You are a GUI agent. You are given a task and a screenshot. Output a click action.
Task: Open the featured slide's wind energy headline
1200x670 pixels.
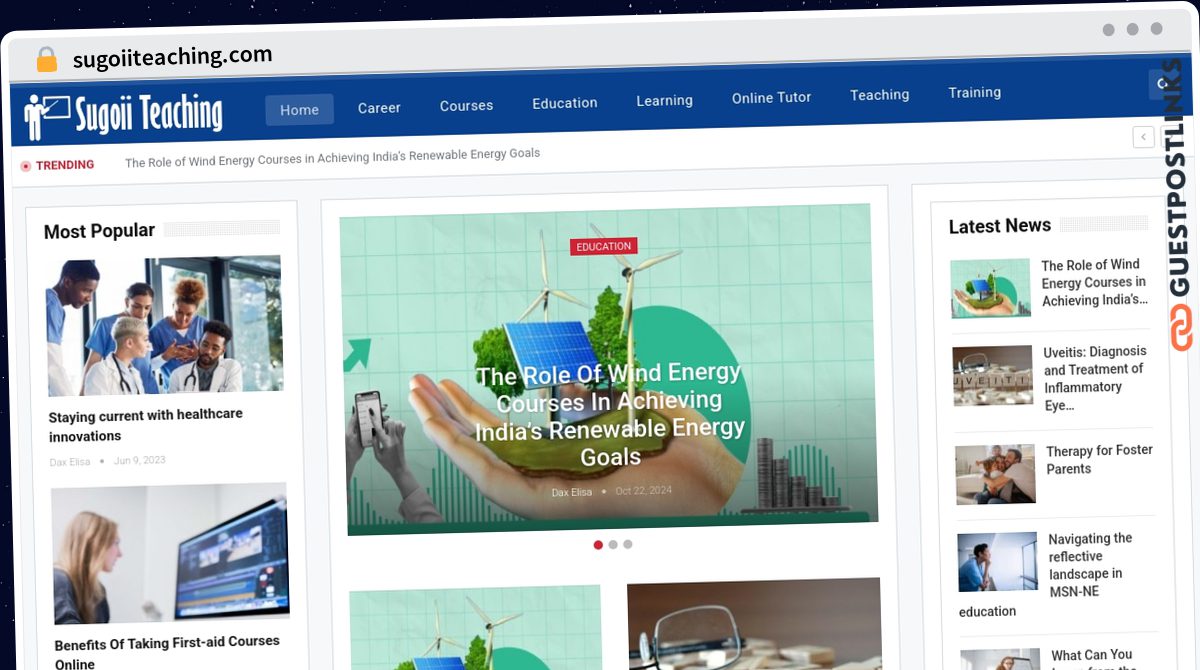tap(610, 415)
